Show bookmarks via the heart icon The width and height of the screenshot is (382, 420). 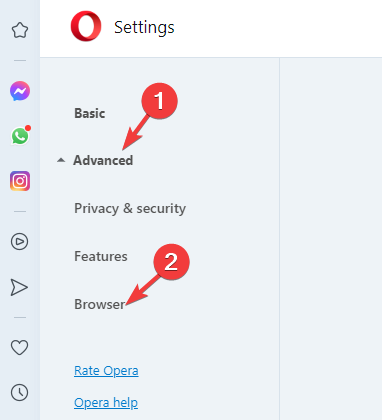[20, 347]
